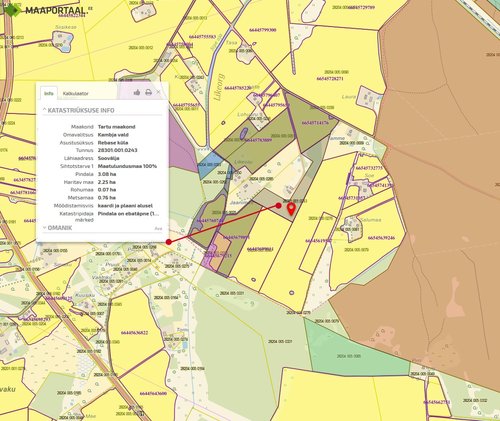Click the Ava link beside OMANIK
Screen dimensions: 500x421
(158, 228)
